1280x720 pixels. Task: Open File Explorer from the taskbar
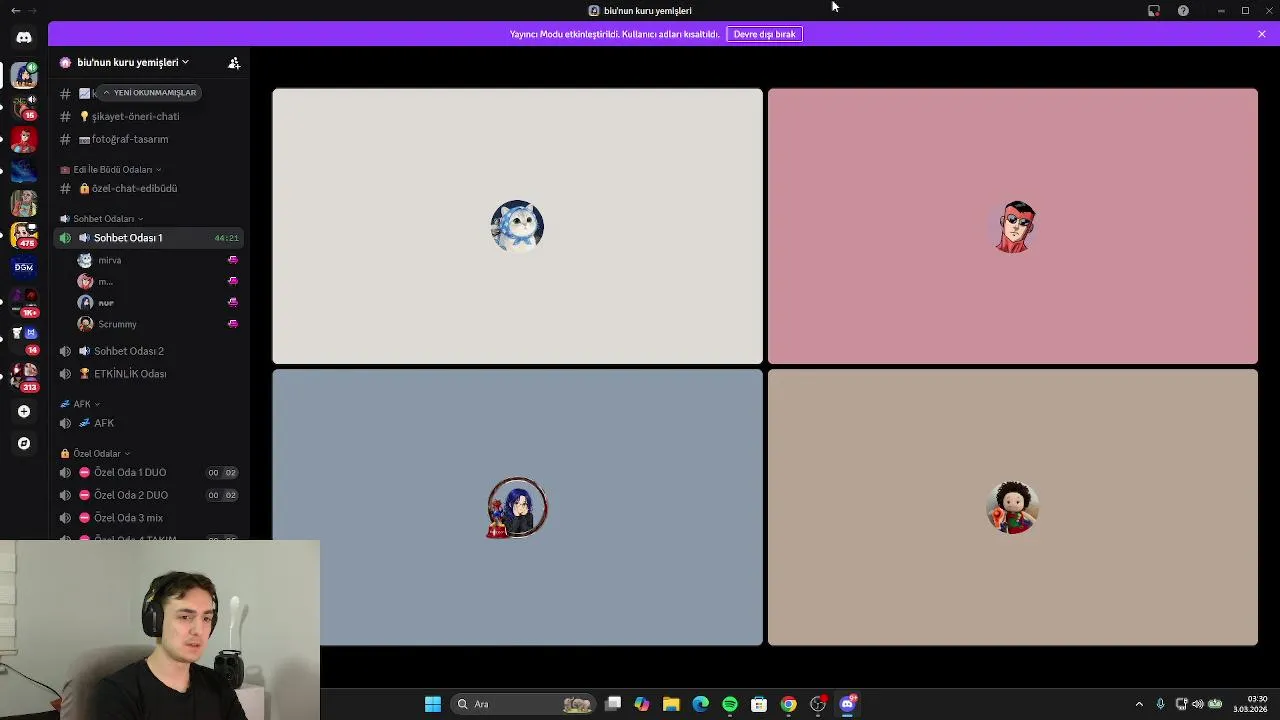[671, 704]
